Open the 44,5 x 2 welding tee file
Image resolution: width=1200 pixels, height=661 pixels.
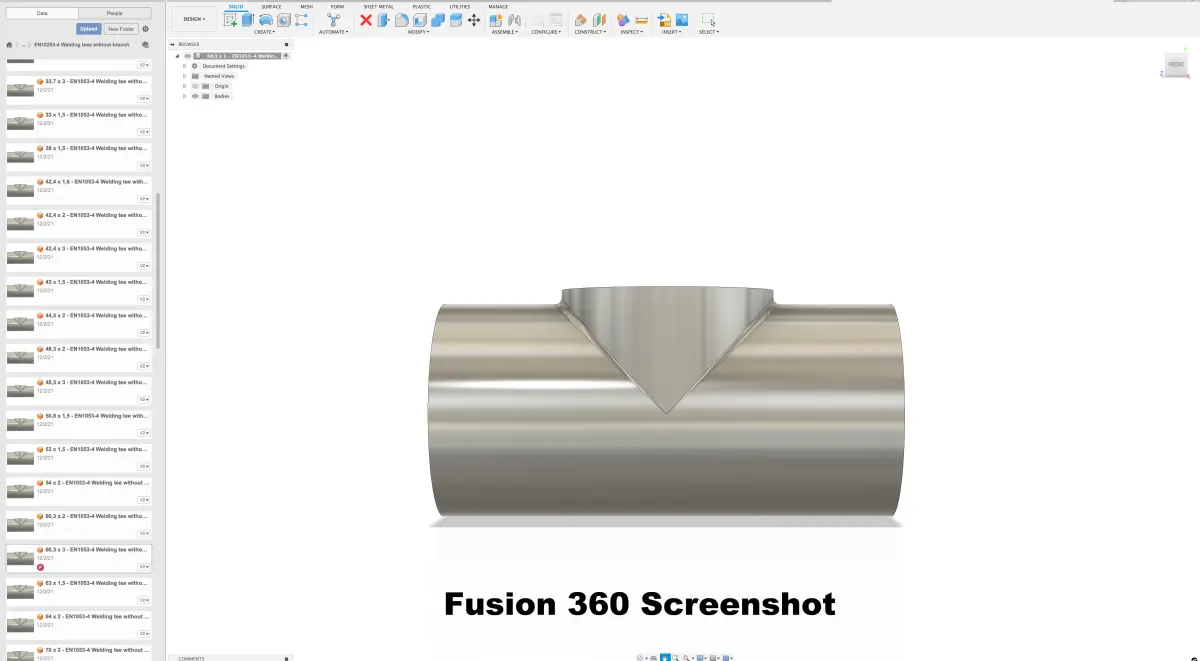point(78,326)
